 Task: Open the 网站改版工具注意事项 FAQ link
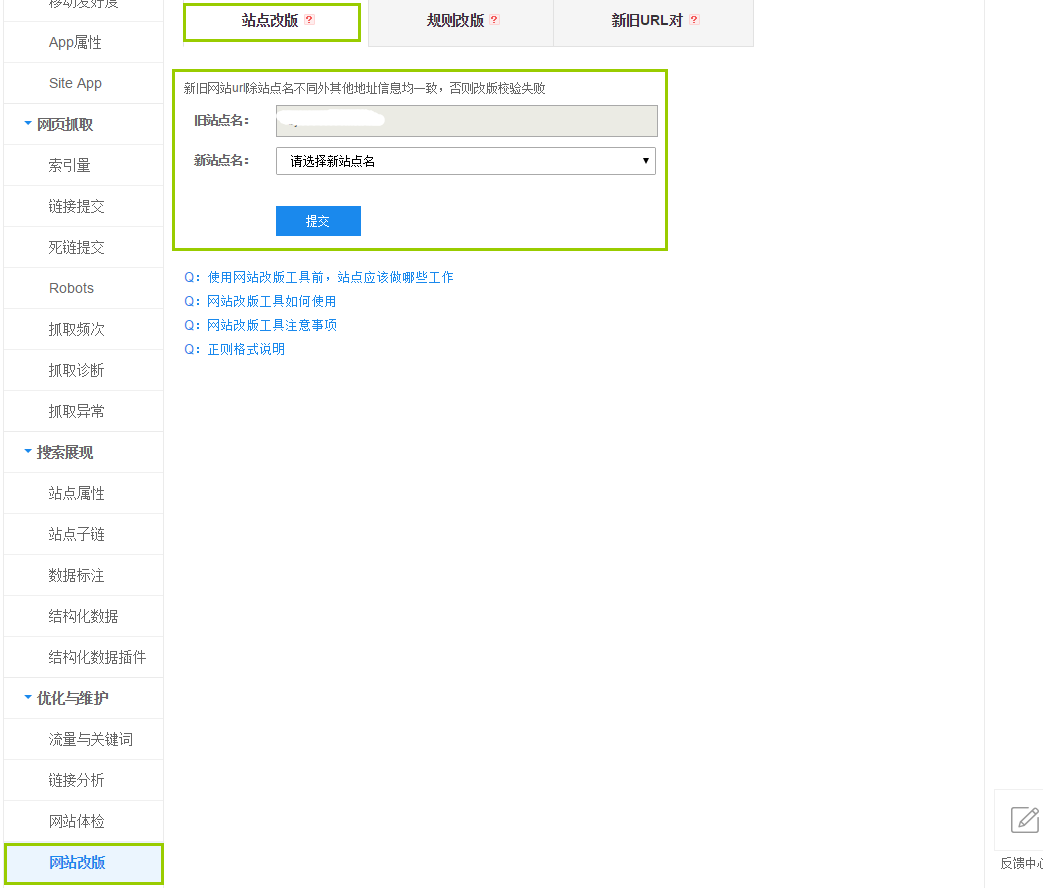pyautogui.click(x=271, y=325)
